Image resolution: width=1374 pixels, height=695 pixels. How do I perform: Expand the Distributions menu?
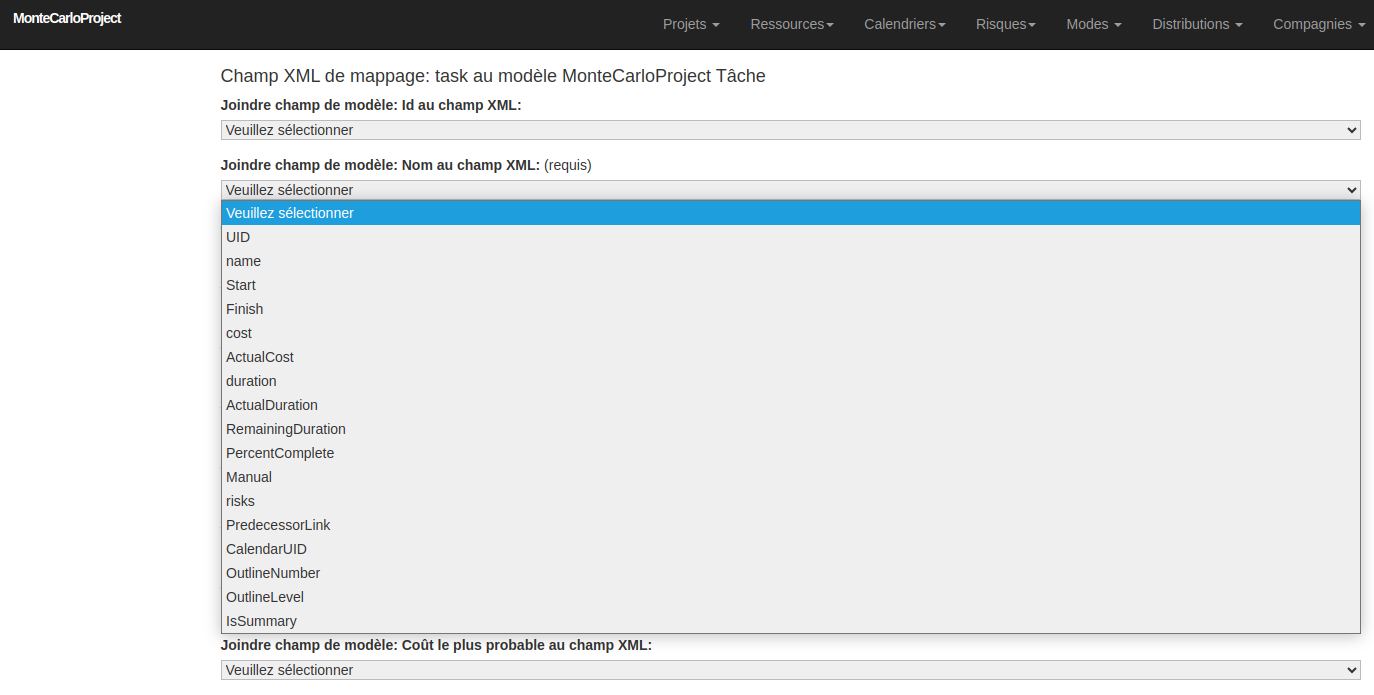(x=1196, y=24)
